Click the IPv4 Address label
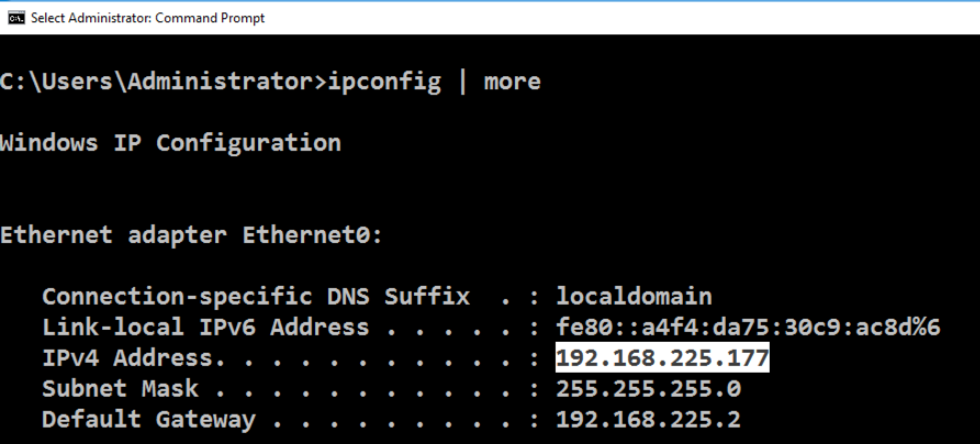The width and height of the screenshot is (980, 444). pos(127,358)
